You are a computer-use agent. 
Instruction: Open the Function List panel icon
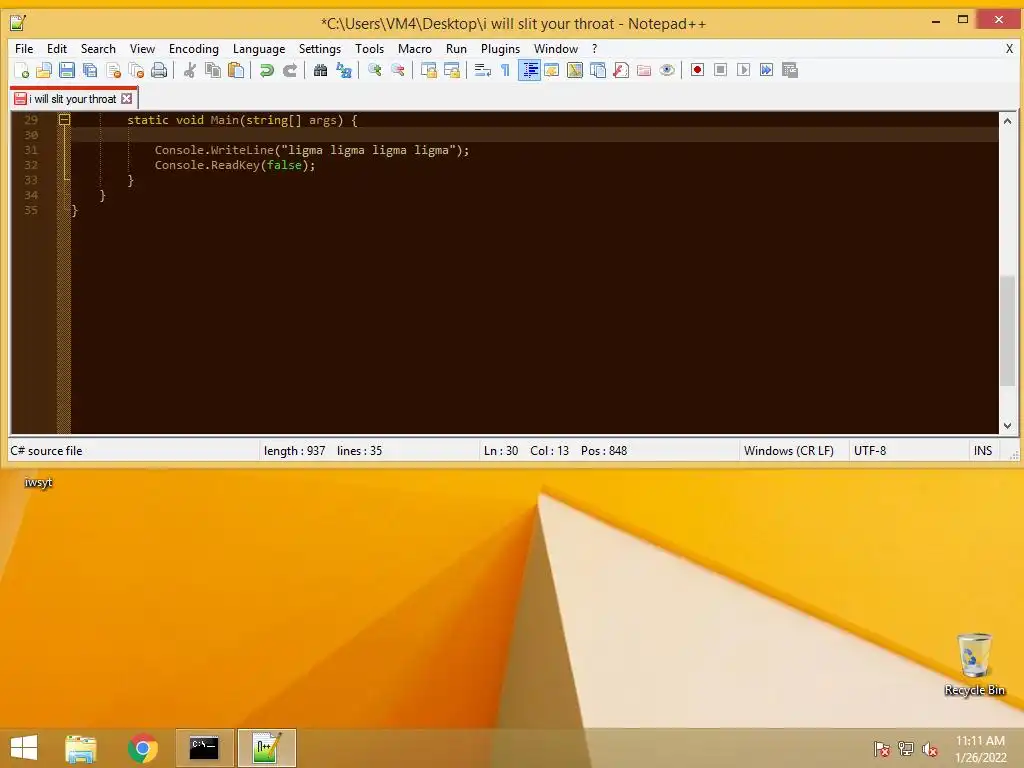pos(621,70)
